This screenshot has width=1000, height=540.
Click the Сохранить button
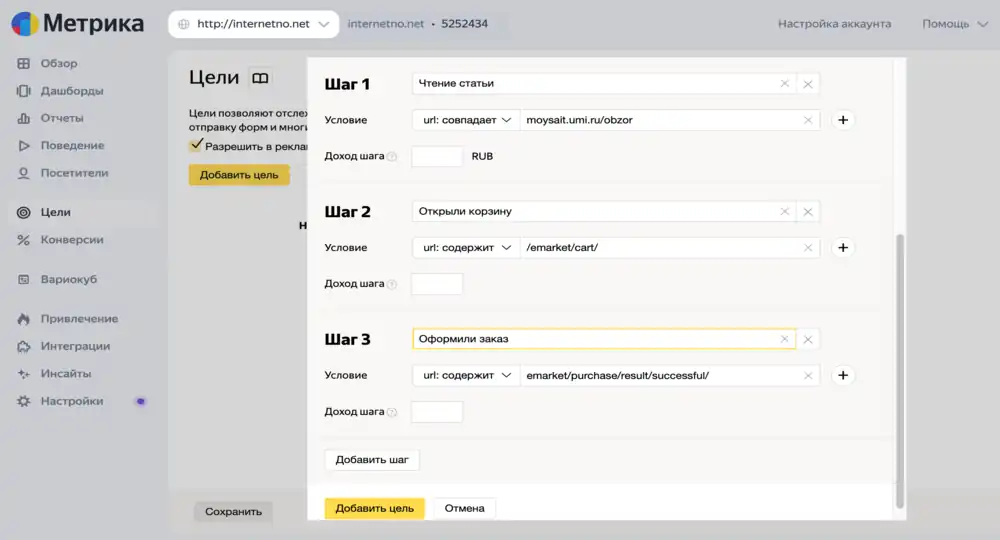click(x=233, y=511)
